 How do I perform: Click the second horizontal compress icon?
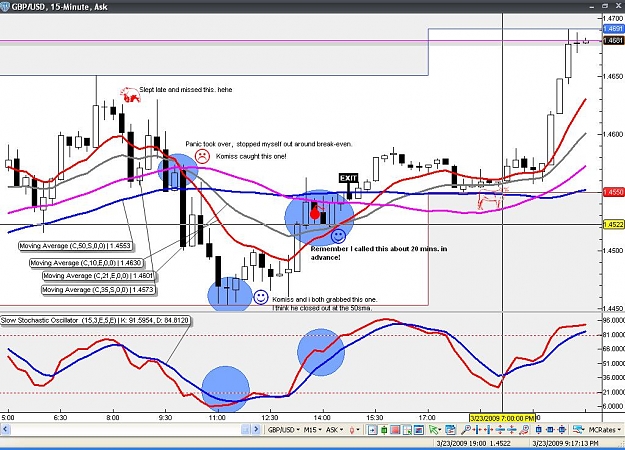pos(488,430)
